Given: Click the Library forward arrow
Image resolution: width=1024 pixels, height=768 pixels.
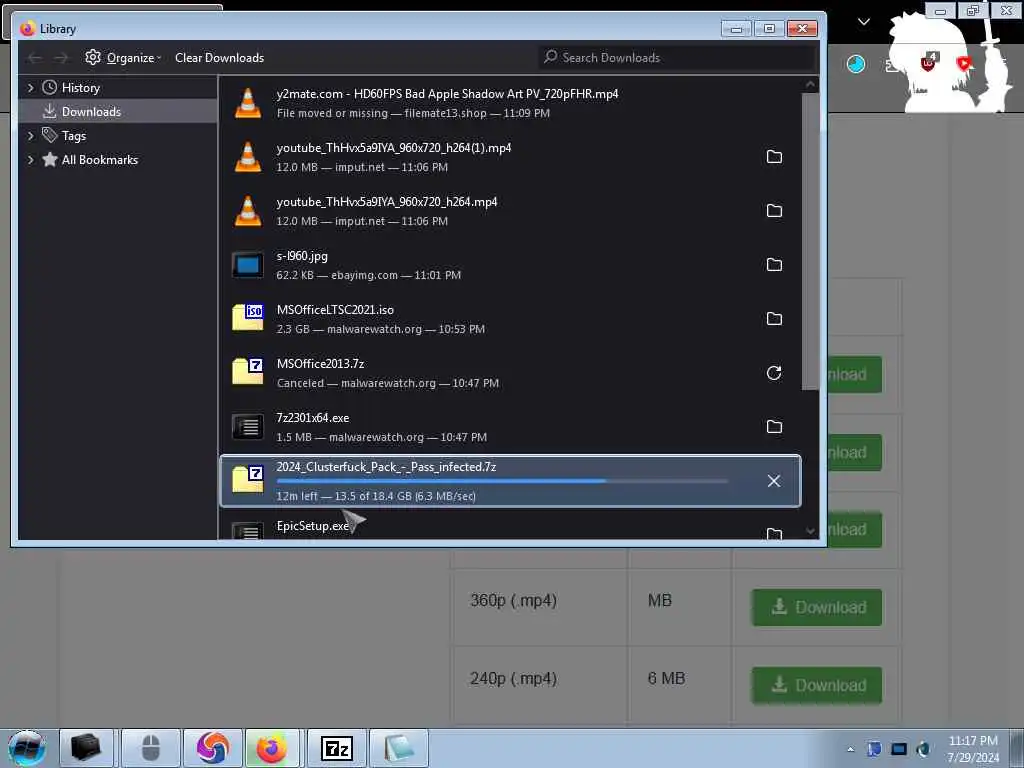Looking at the screenshot, I should [61, 57].
